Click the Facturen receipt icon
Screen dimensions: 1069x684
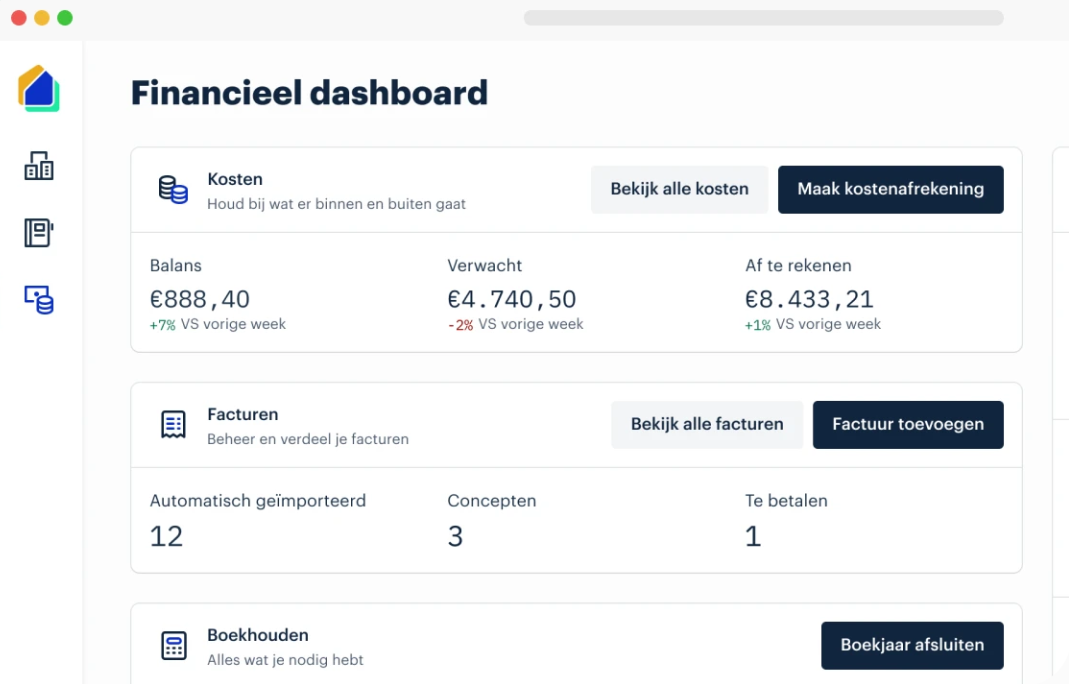pyautogui.click(x=173, y=424)
